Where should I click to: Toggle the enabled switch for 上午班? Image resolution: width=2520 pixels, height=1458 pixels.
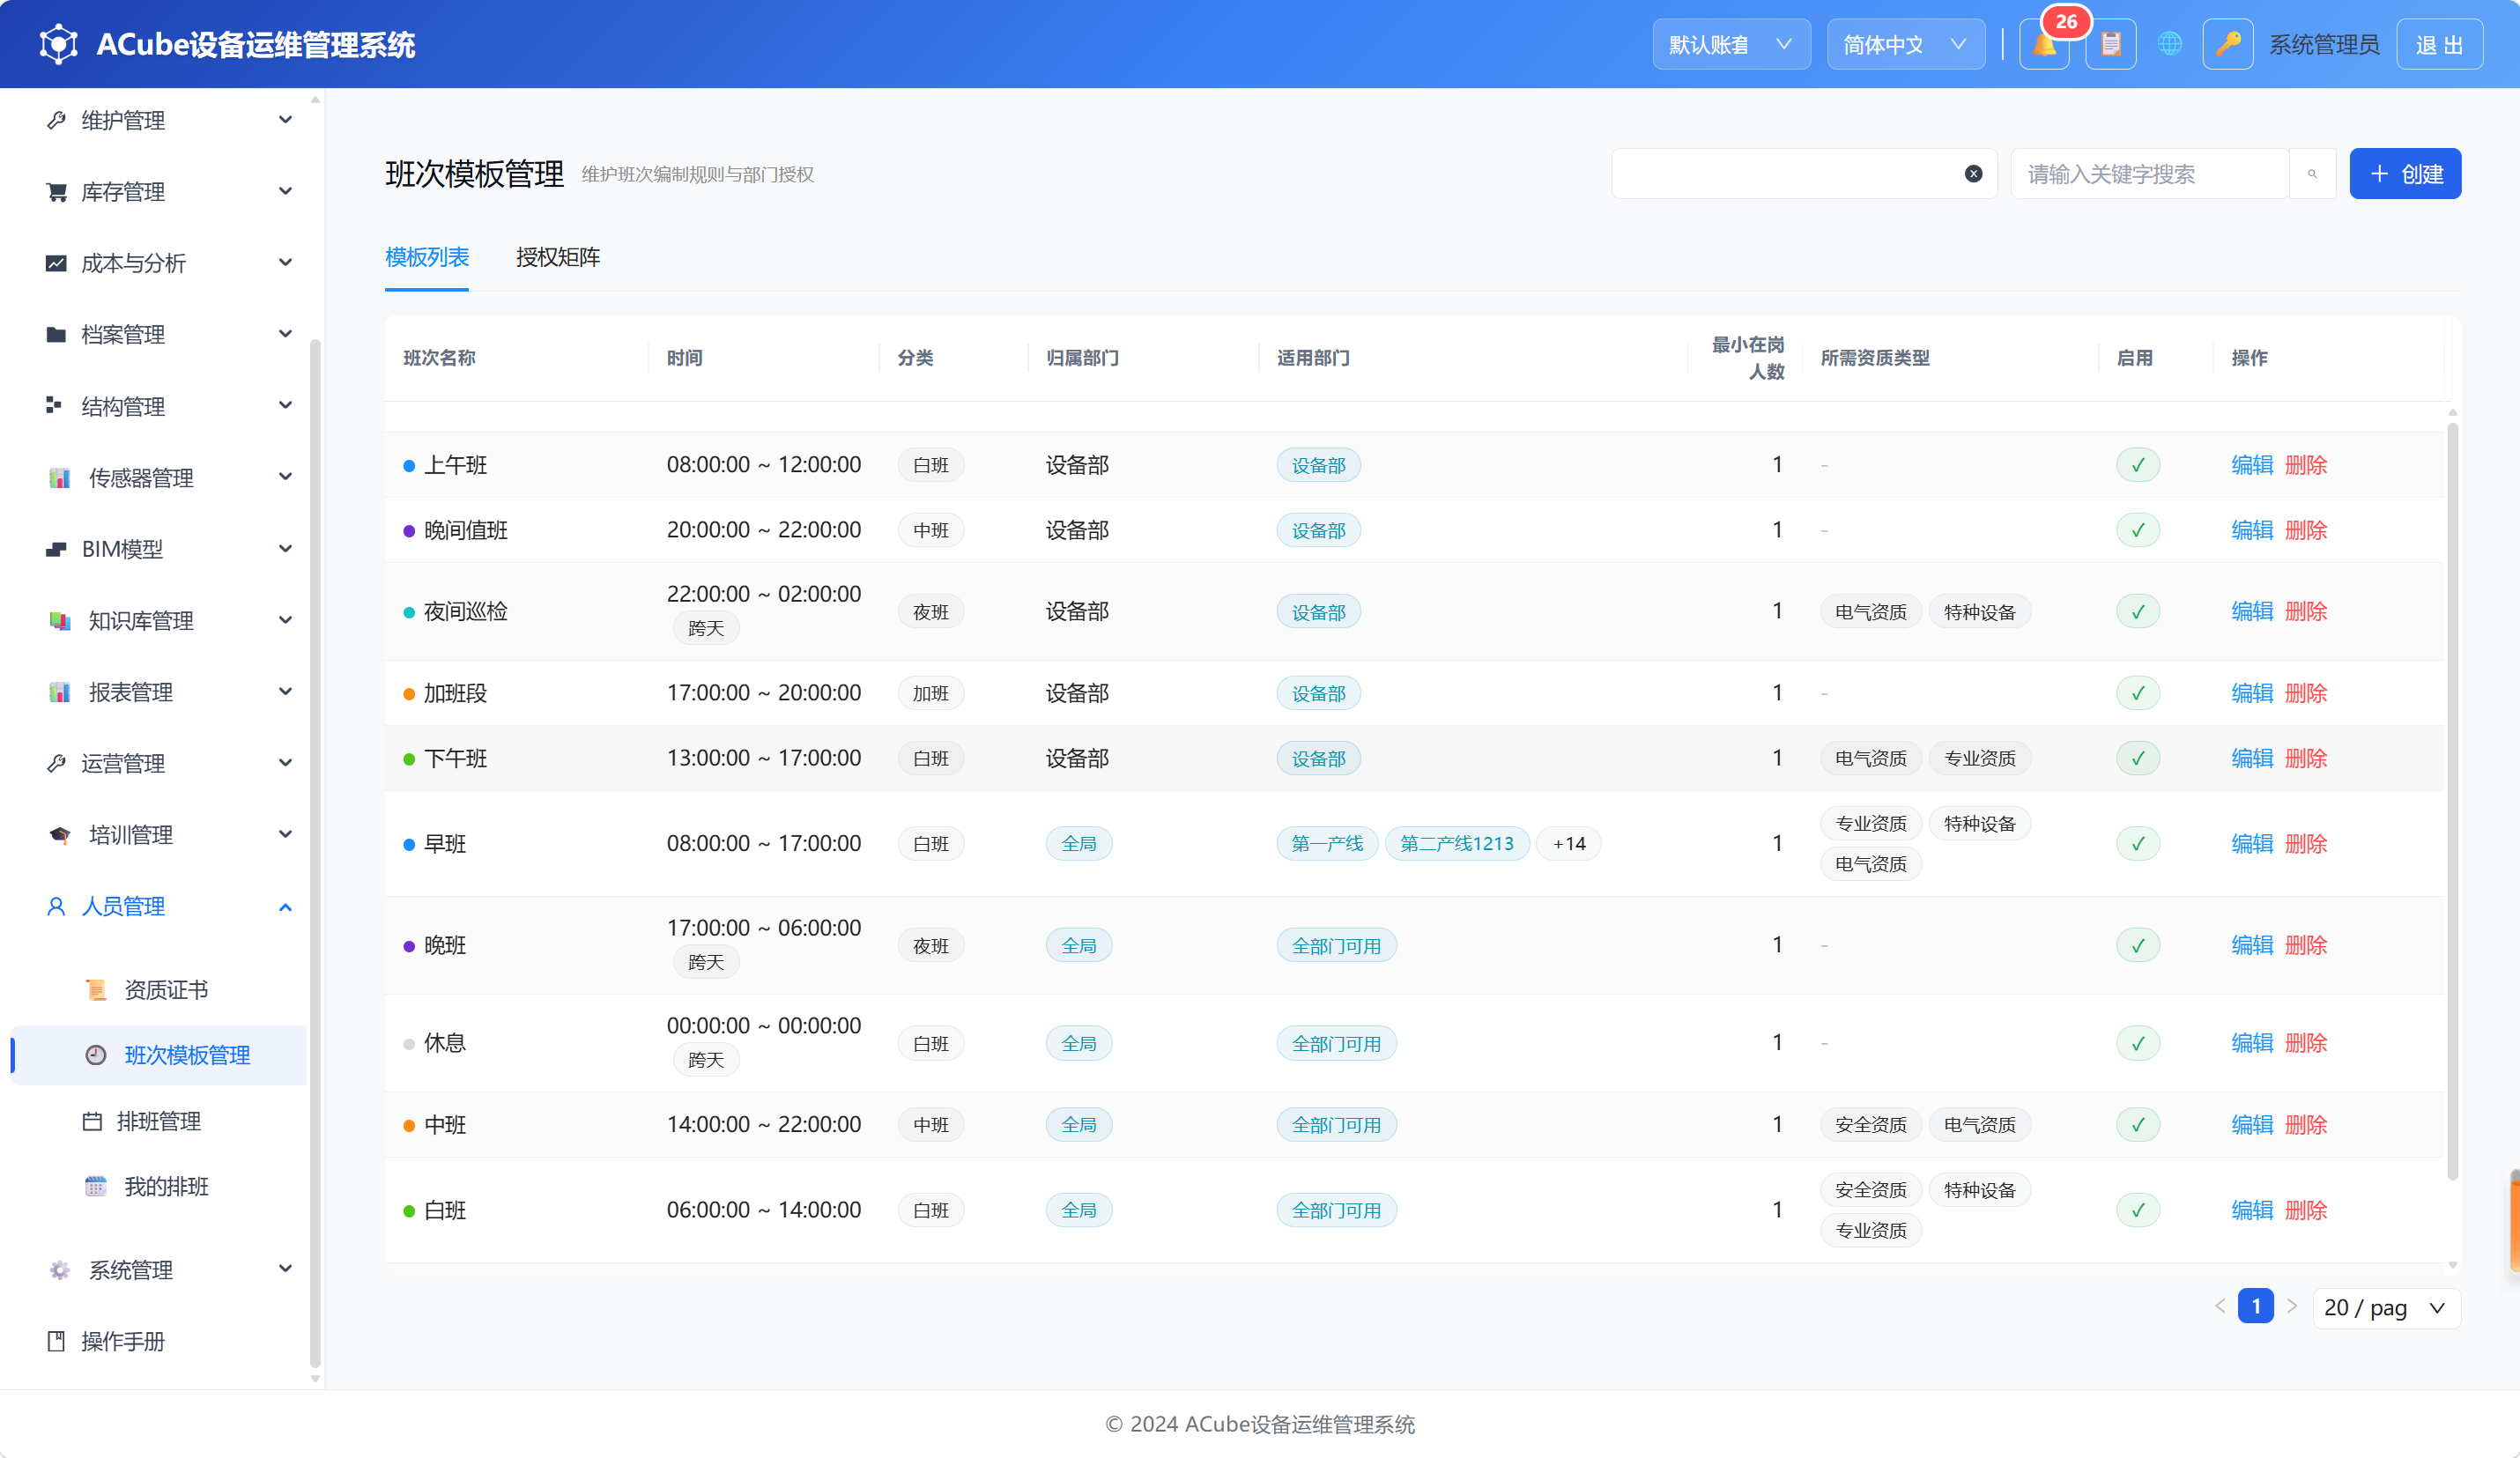tap(2138, 465)
